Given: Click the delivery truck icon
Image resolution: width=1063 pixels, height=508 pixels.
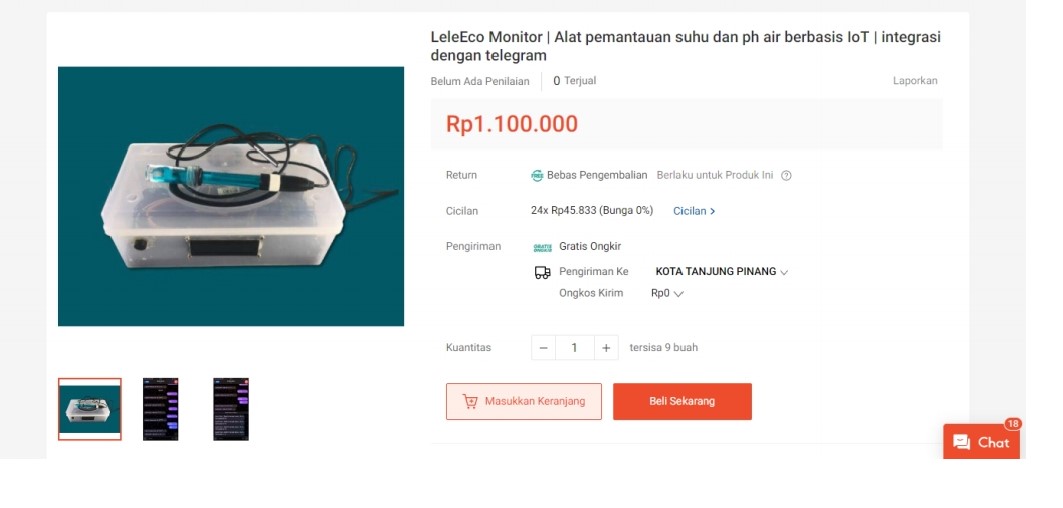Looking at the screenshot, I should [542, 272].
